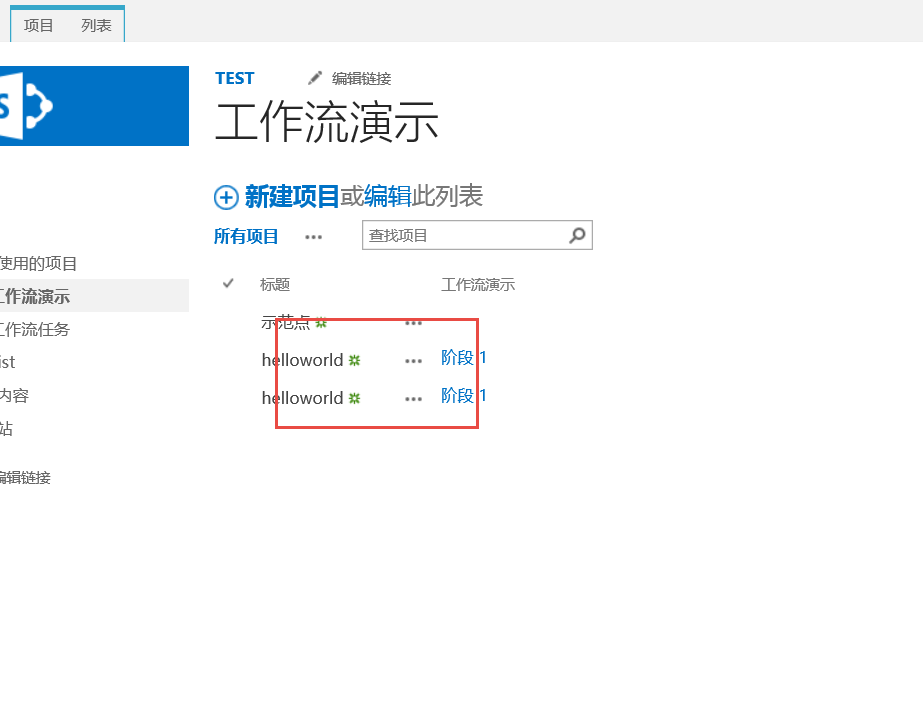Open the ellipsis menu next to 所有项目

(x=313, y=237)
